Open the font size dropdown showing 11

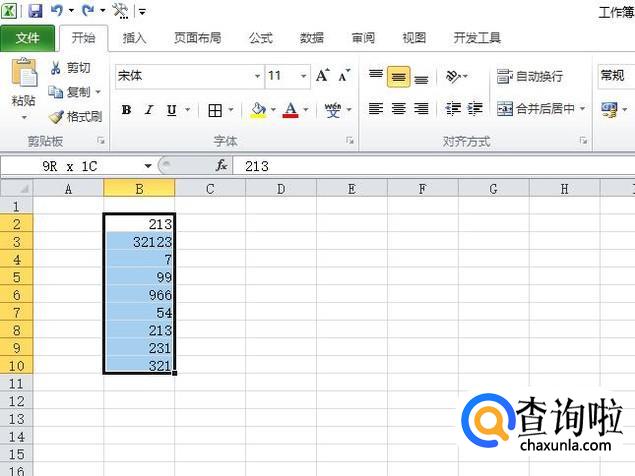pos(303,76)
